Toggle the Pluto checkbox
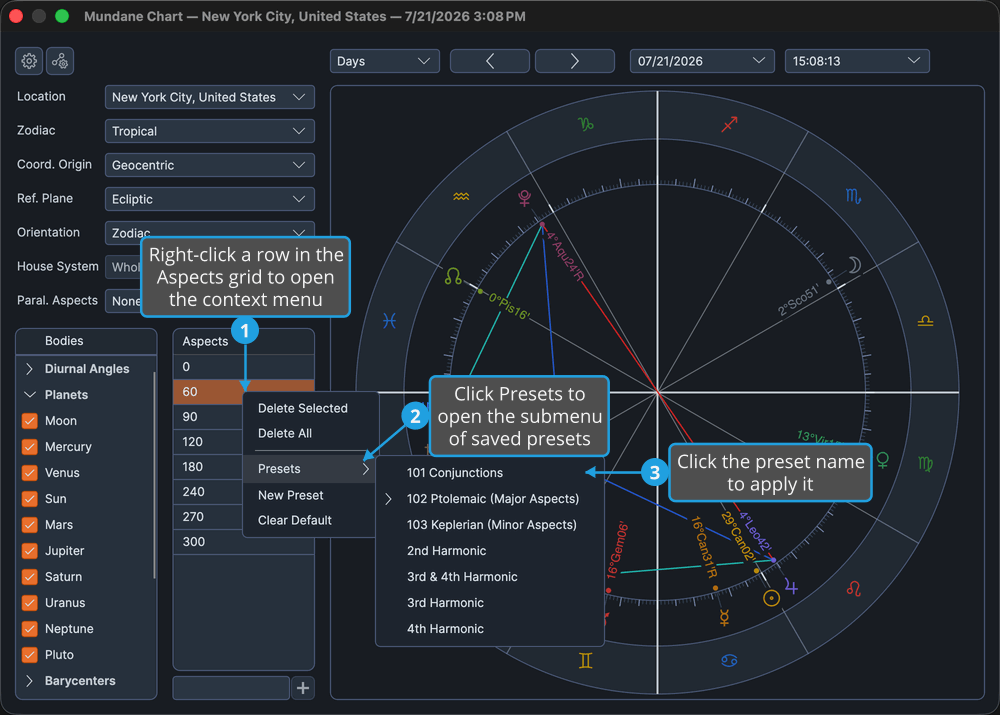 pos(29,655)
